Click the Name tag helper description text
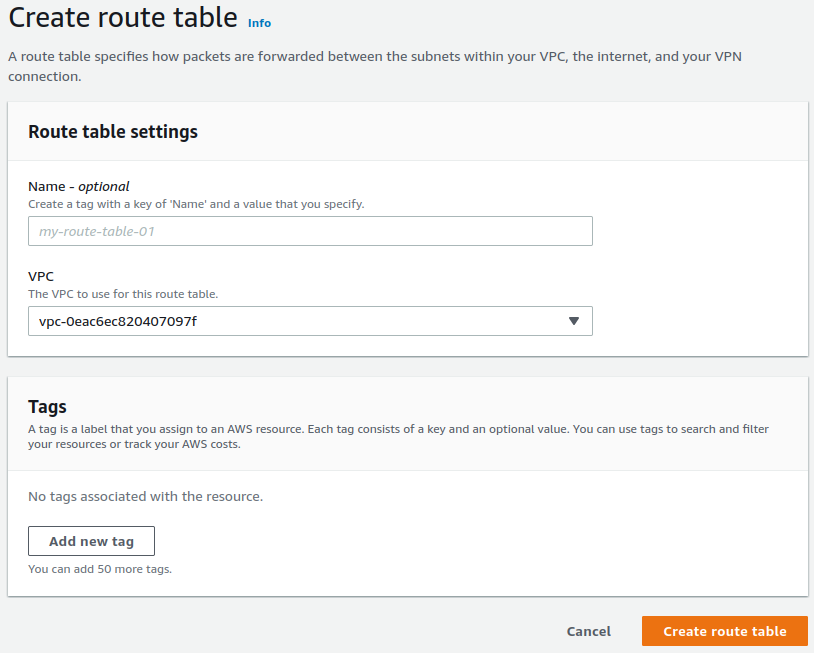The height and width of the screenshot is (653, 814). pyautogui.click(x=196, y=204)
